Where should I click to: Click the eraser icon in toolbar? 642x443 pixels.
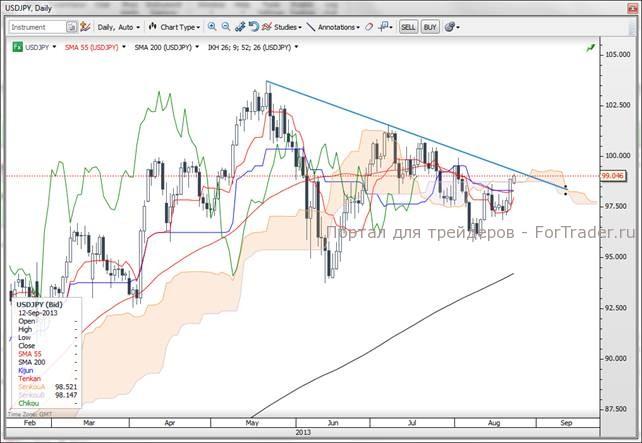click(369, 27)
